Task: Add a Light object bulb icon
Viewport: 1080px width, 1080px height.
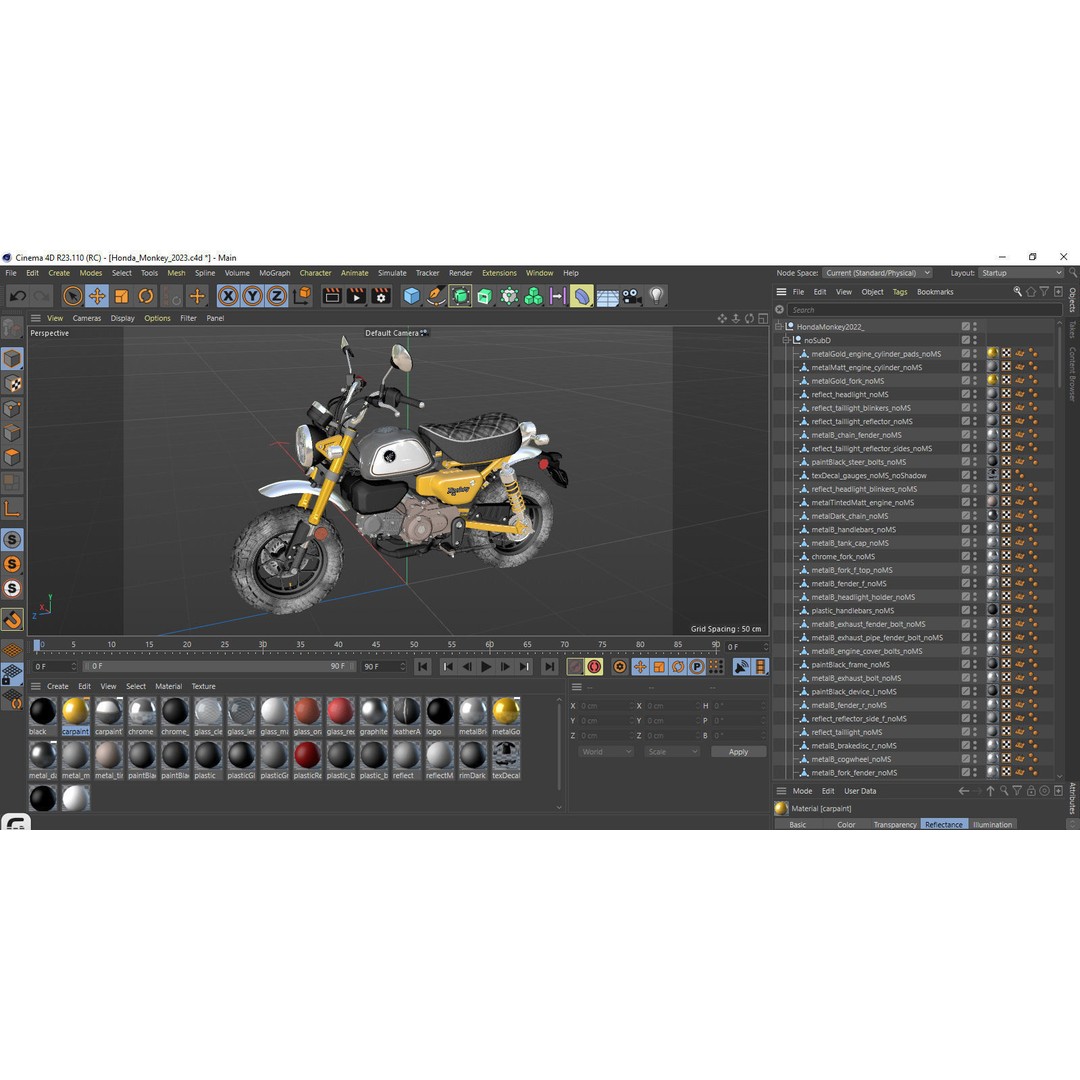Action: (656, 296)
